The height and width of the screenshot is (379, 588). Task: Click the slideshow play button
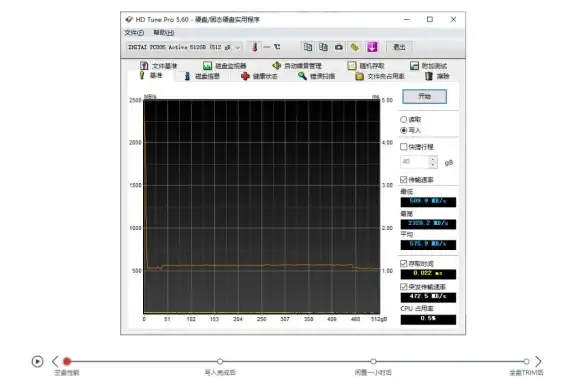(37, 361)
